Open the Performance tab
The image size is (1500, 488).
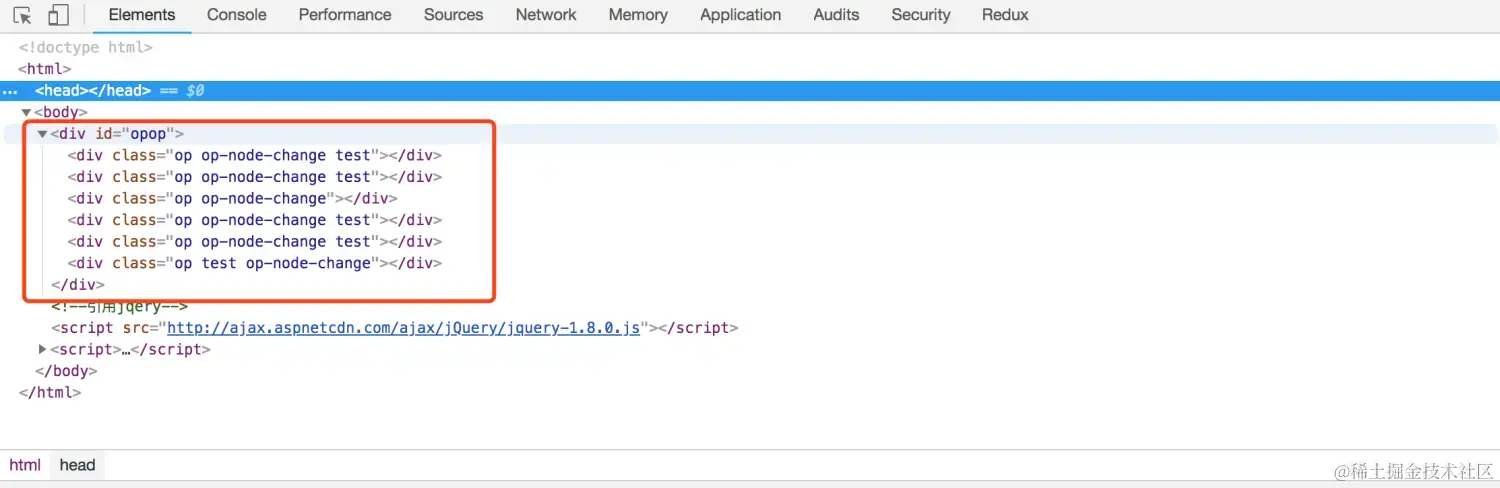[345, 15]
